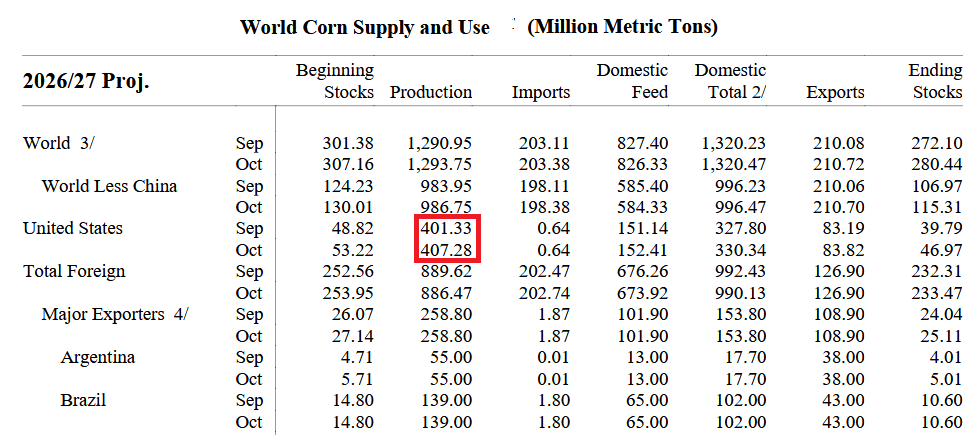Click the 'Exports' column header
Viewport: 969px width, 444px height.
tap(836, 92)
